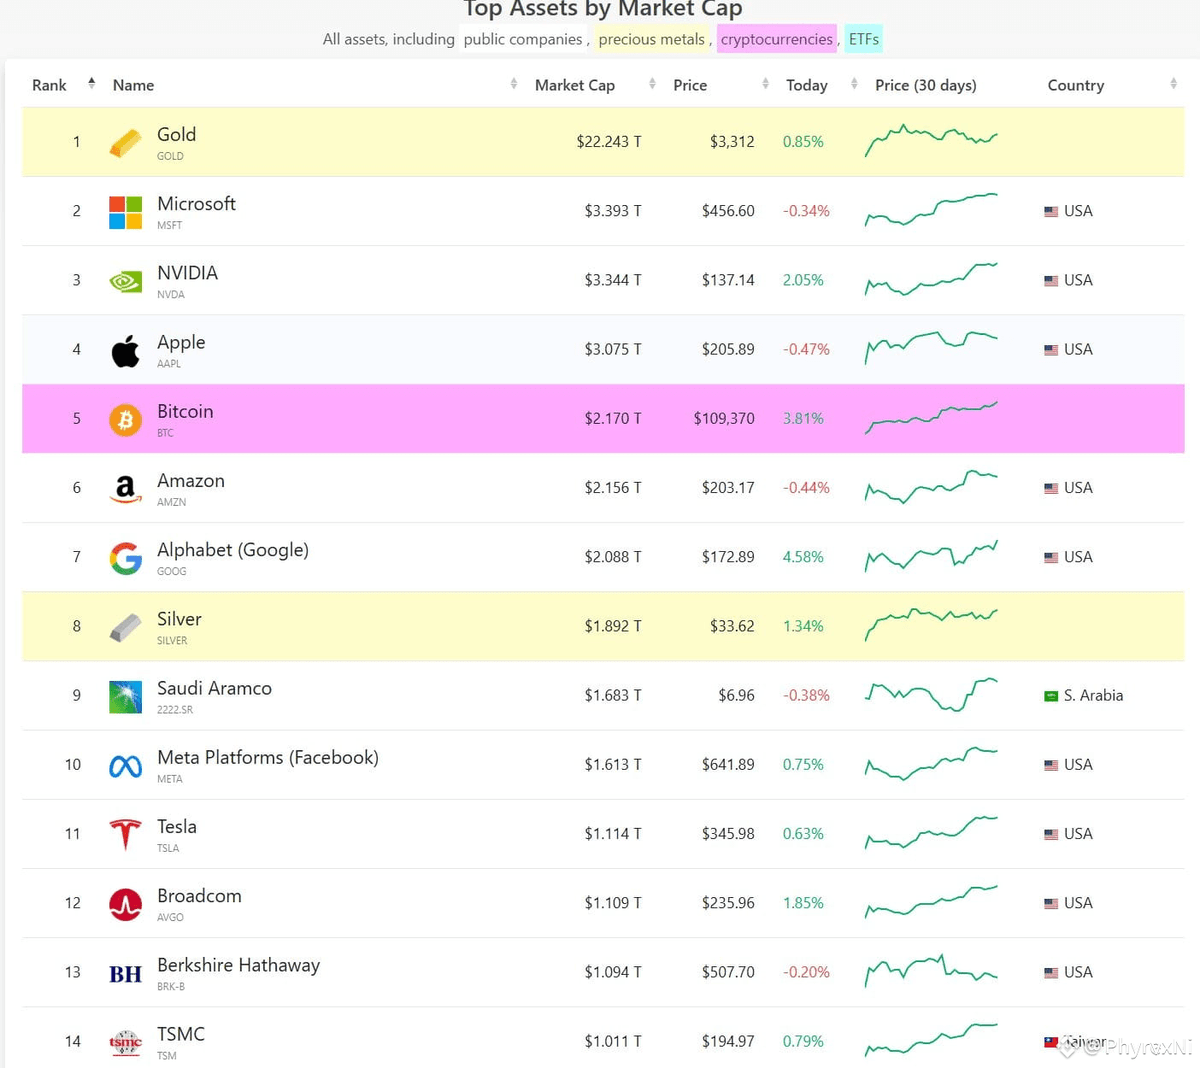Click the USA flag in Microsoft row
Screen dimensions: 1200x1068
tap(1051, 211)
